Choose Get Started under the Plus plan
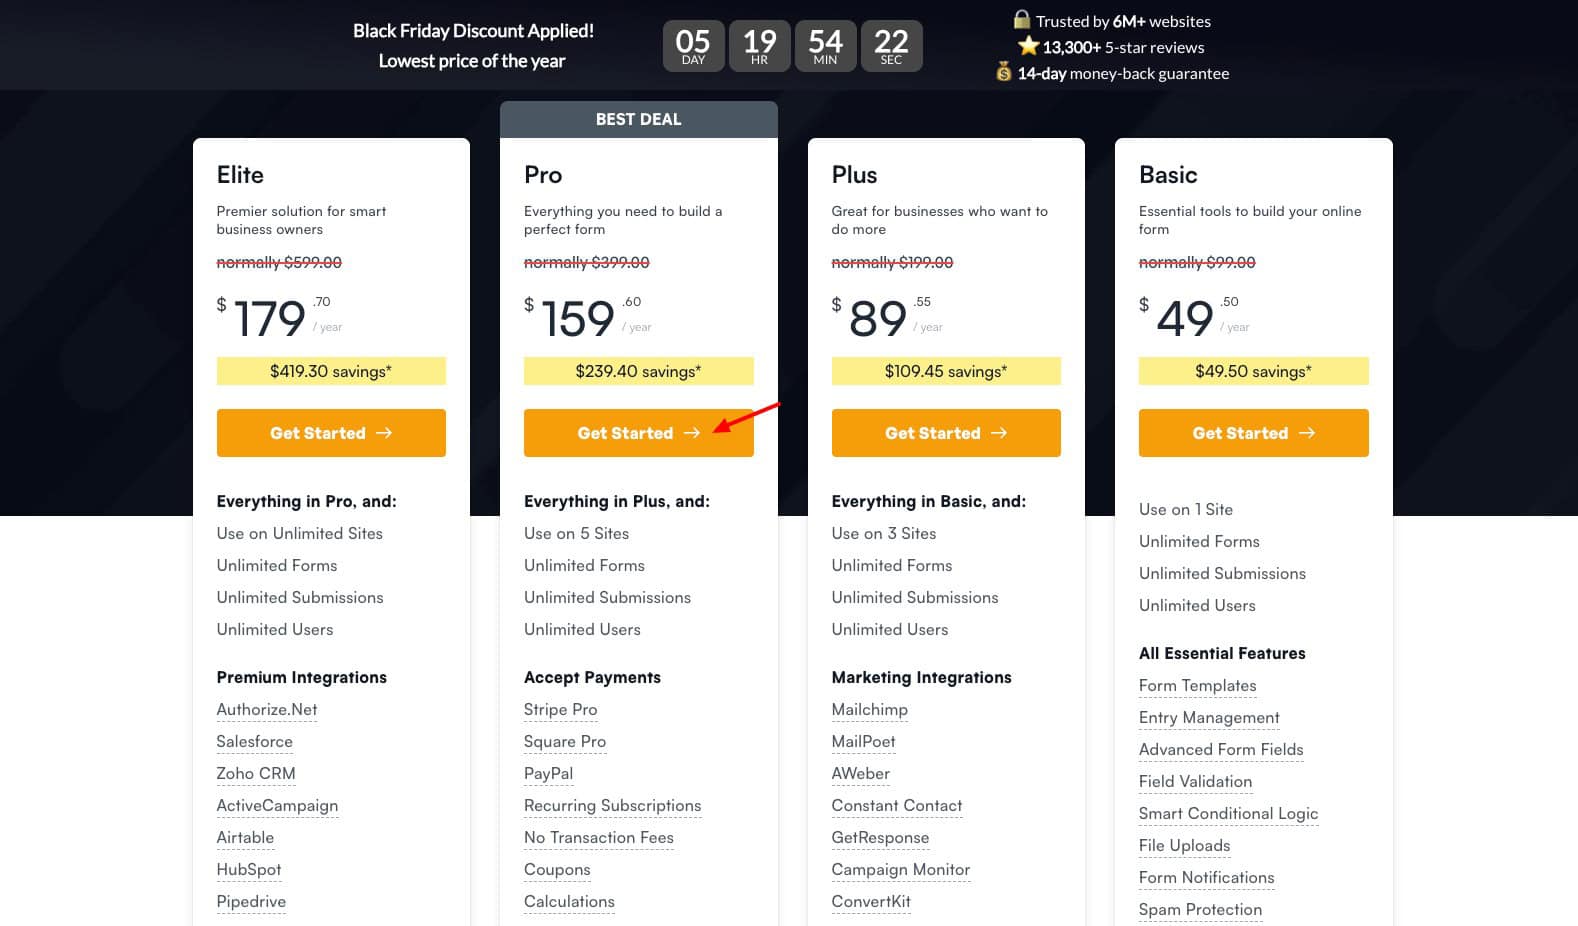 click(x=945, y=433)
